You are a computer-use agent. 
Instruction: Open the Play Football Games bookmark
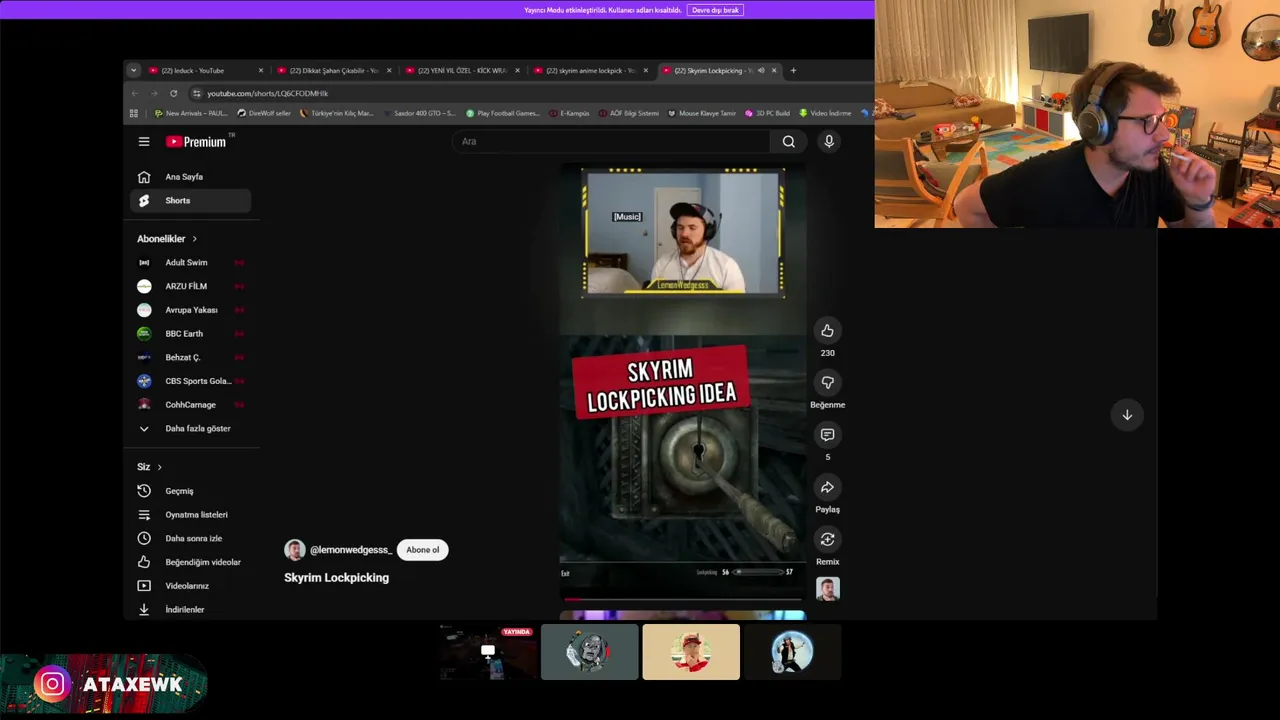(502, 113)
